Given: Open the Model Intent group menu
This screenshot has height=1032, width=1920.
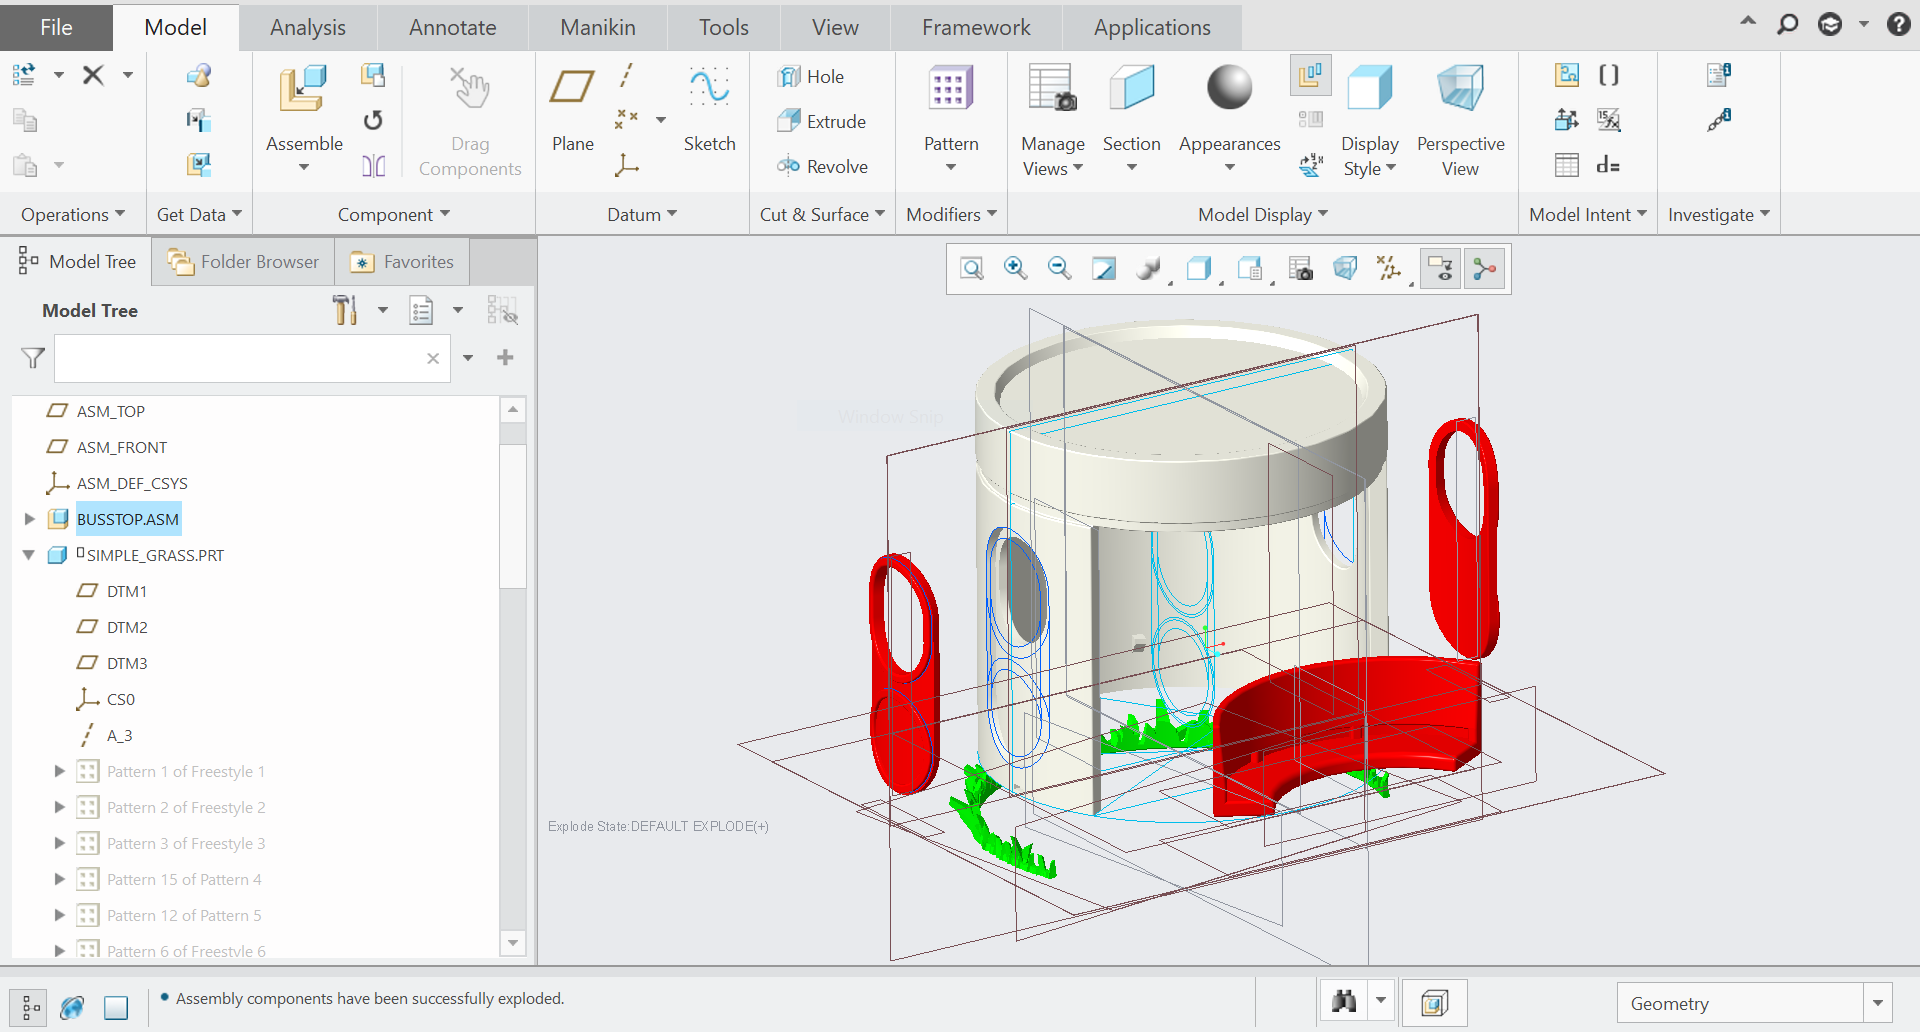Looking at the screenshot, I should (x=1587, y=215).
